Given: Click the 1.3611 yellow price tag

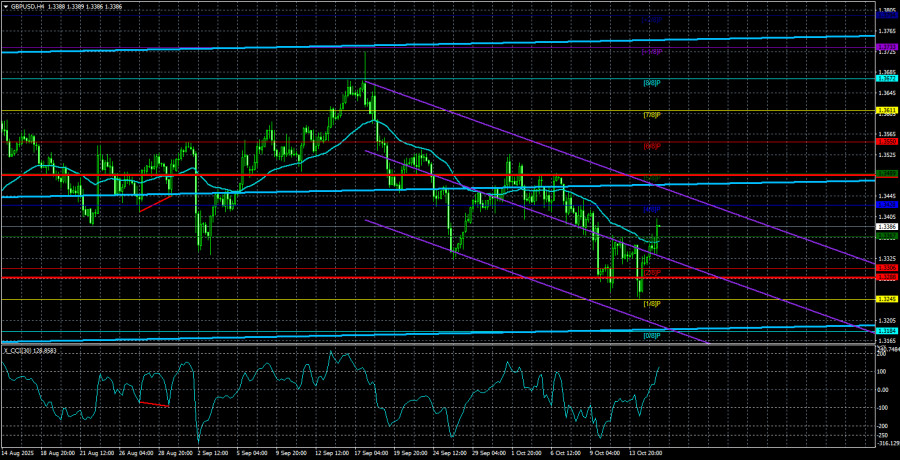Looking at the screenshot, I should 885,110.
